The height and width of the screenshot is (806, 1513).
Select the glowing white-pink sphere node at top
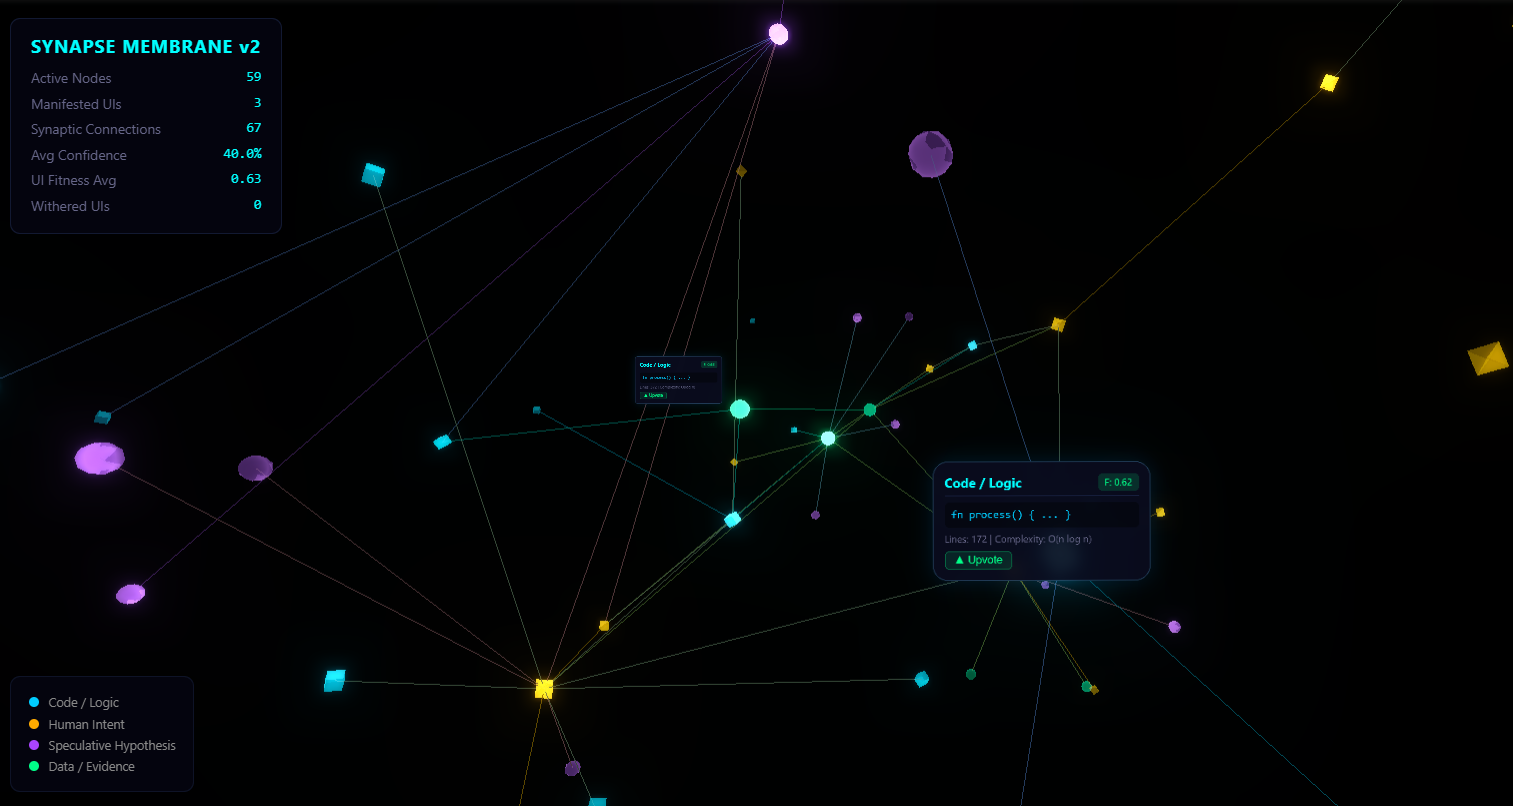tap(778, 34)
